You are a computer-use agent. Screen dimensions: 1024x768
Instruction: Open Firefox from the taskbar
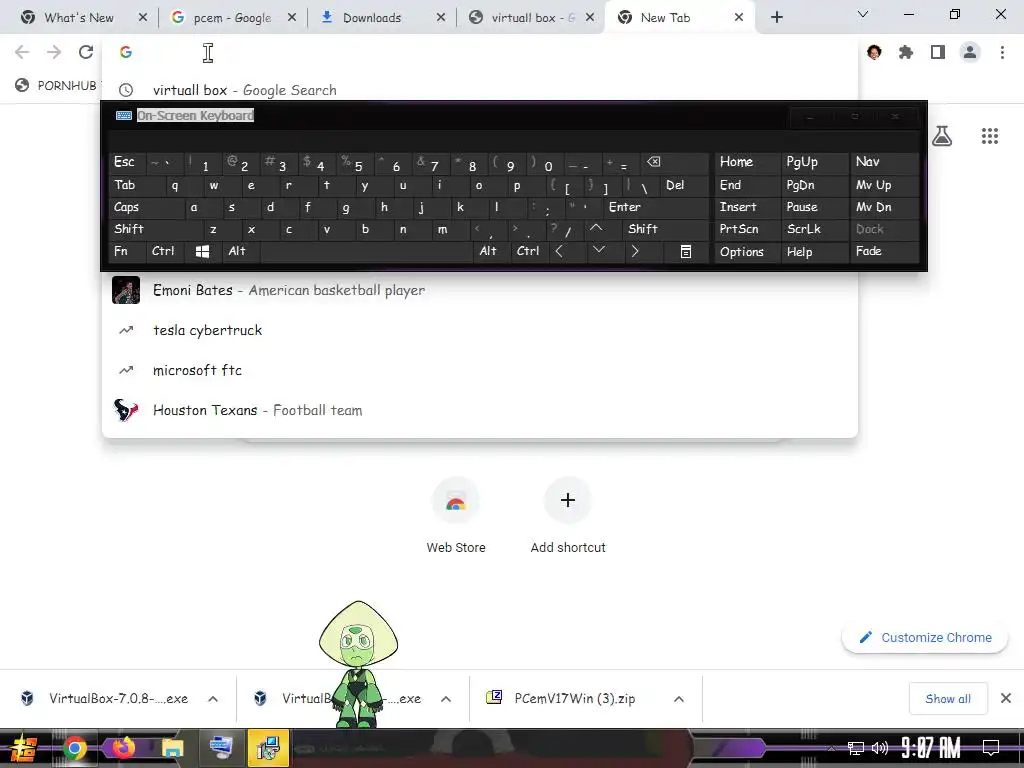point(123,748)
